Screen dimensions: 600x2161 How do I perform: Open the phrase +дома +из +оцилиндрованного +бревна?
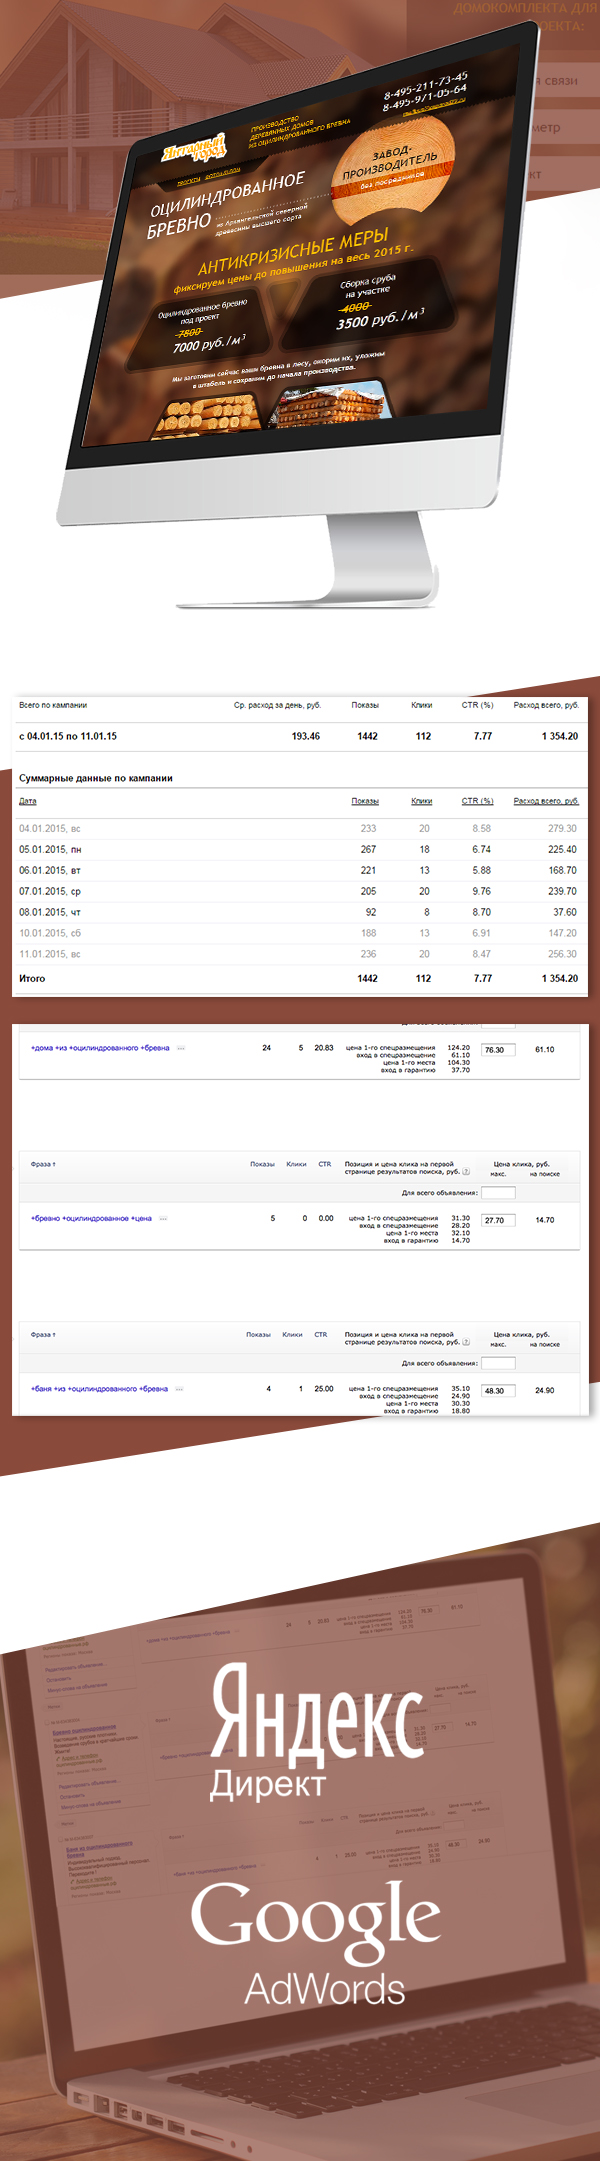[x=100, y=1048]
